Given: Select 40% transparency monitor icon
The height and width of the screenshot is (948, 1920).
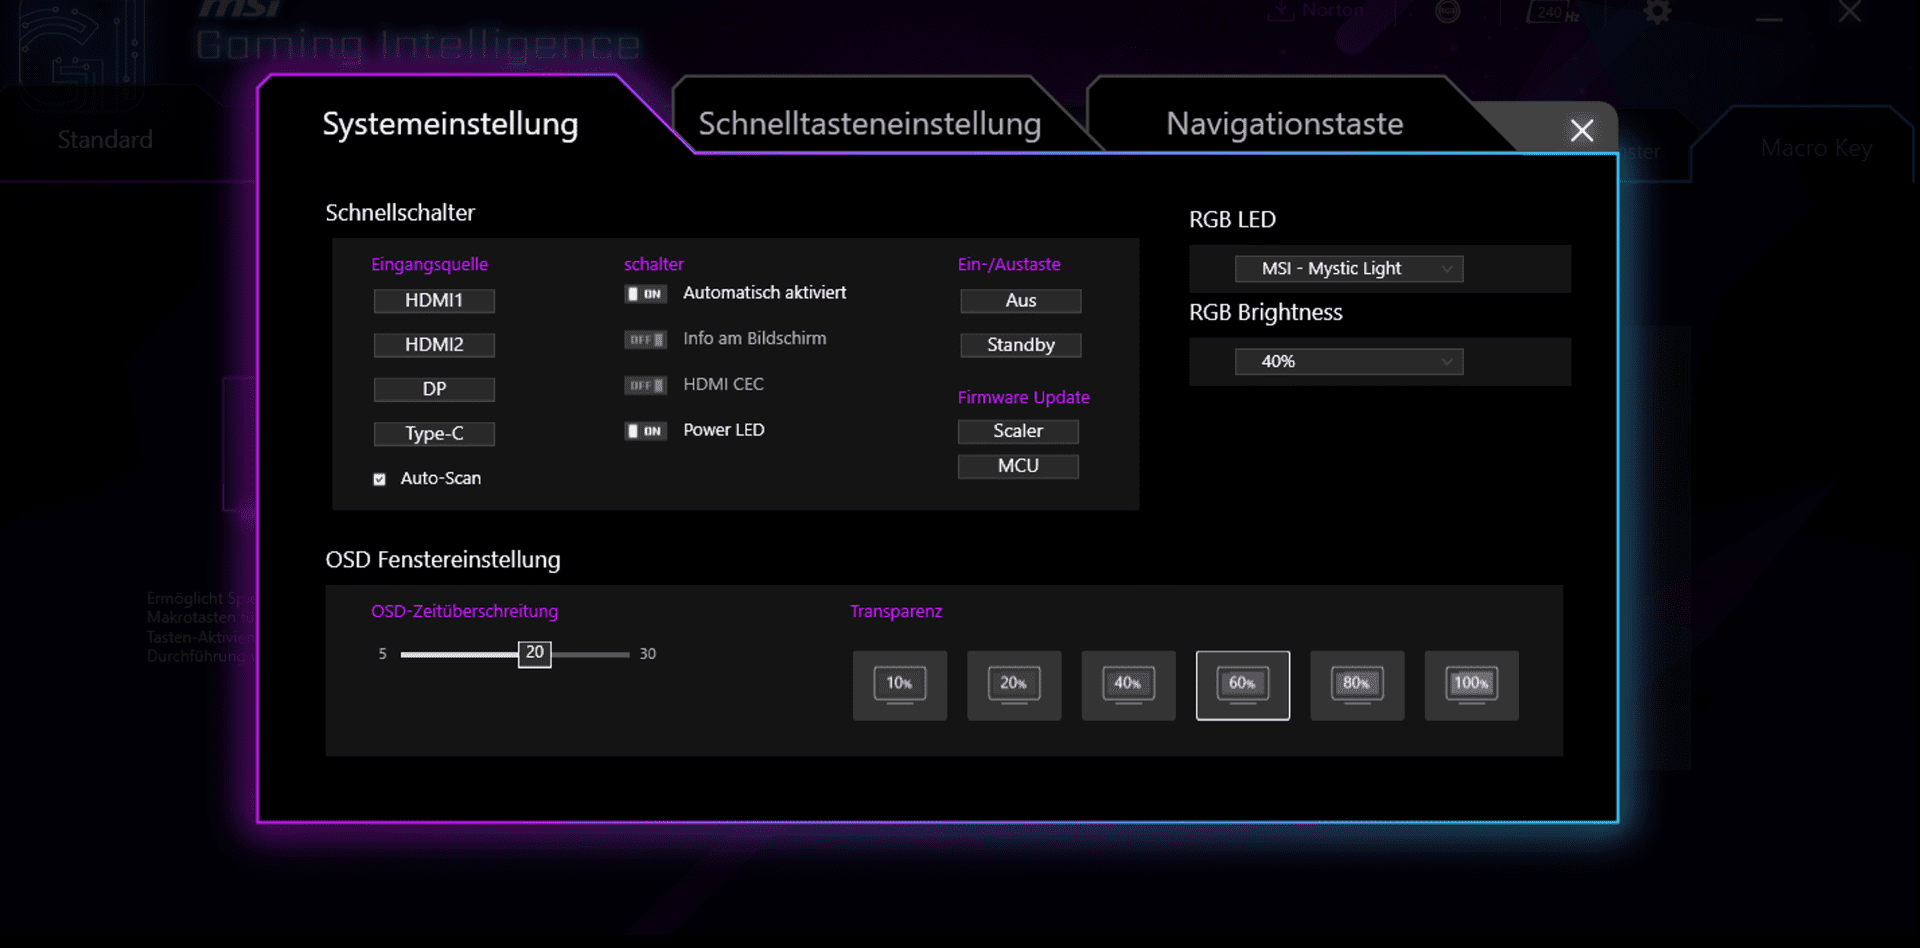Looking at the screenshot, I should (x=1128, y=685).
